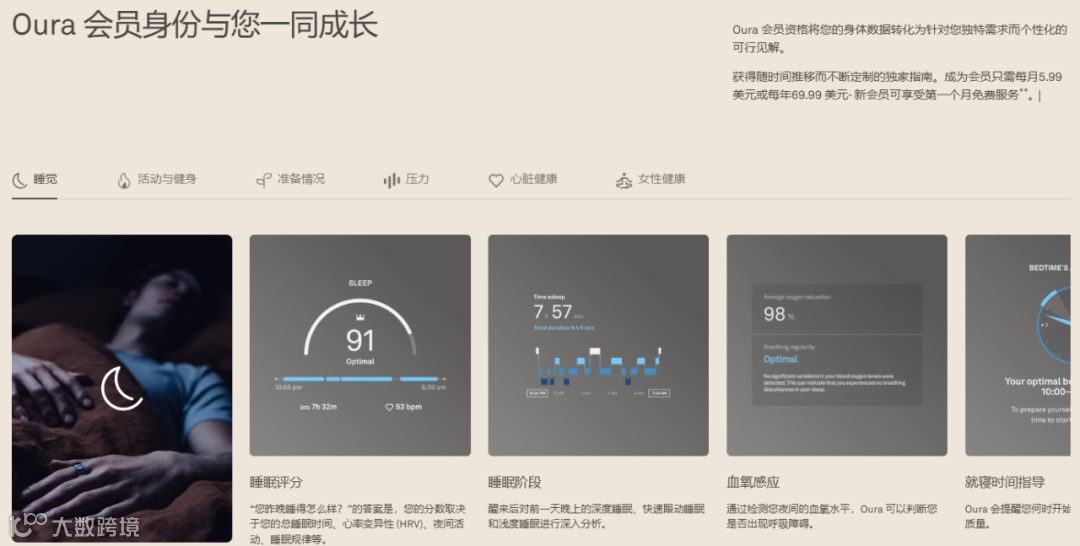Click the 睡眠评分 description mentioning 心率变异性 (HRV)
This screenshot has width=1080, height=546.
click(x=357, y=524)
